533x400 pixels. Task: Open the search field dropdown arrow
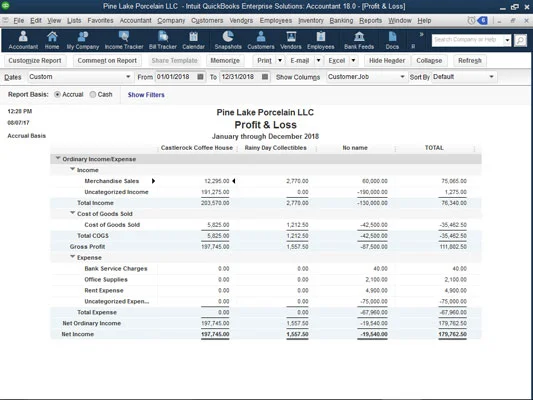[x=507, y=40]
